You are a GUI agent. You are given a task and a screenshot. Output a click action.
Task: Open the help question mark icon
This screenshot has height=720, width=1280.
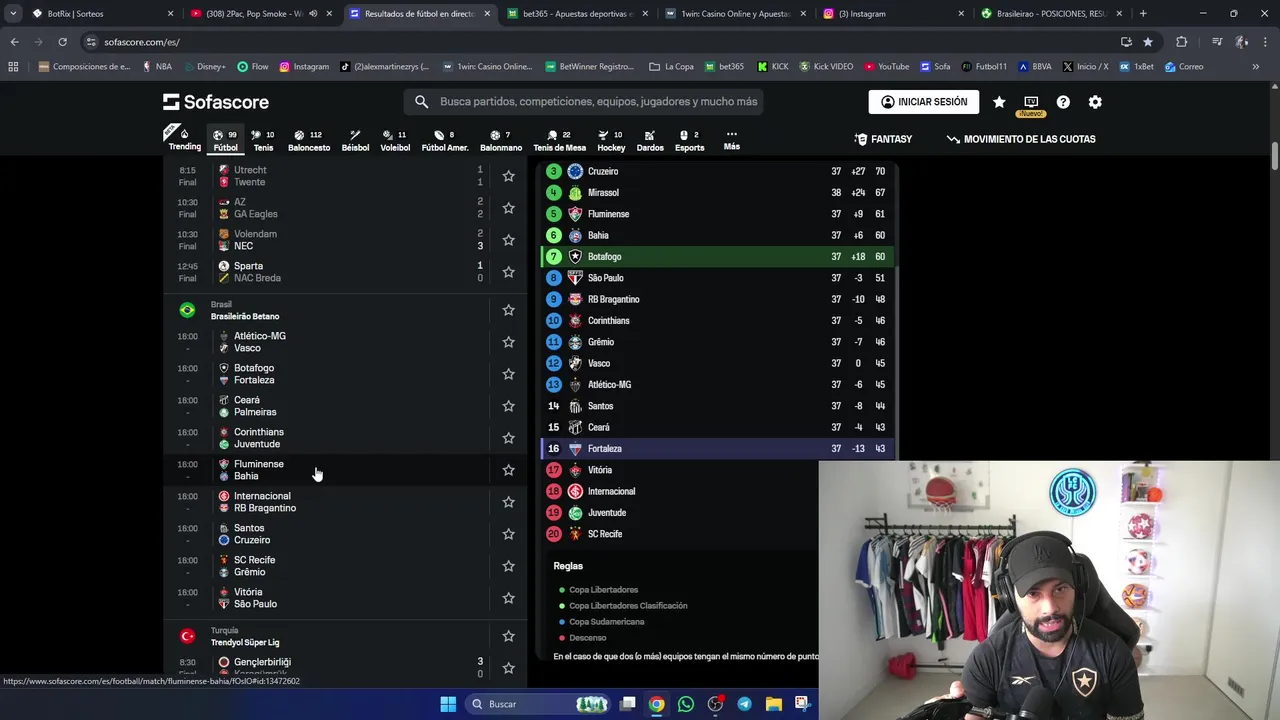tap(1063, 102)
